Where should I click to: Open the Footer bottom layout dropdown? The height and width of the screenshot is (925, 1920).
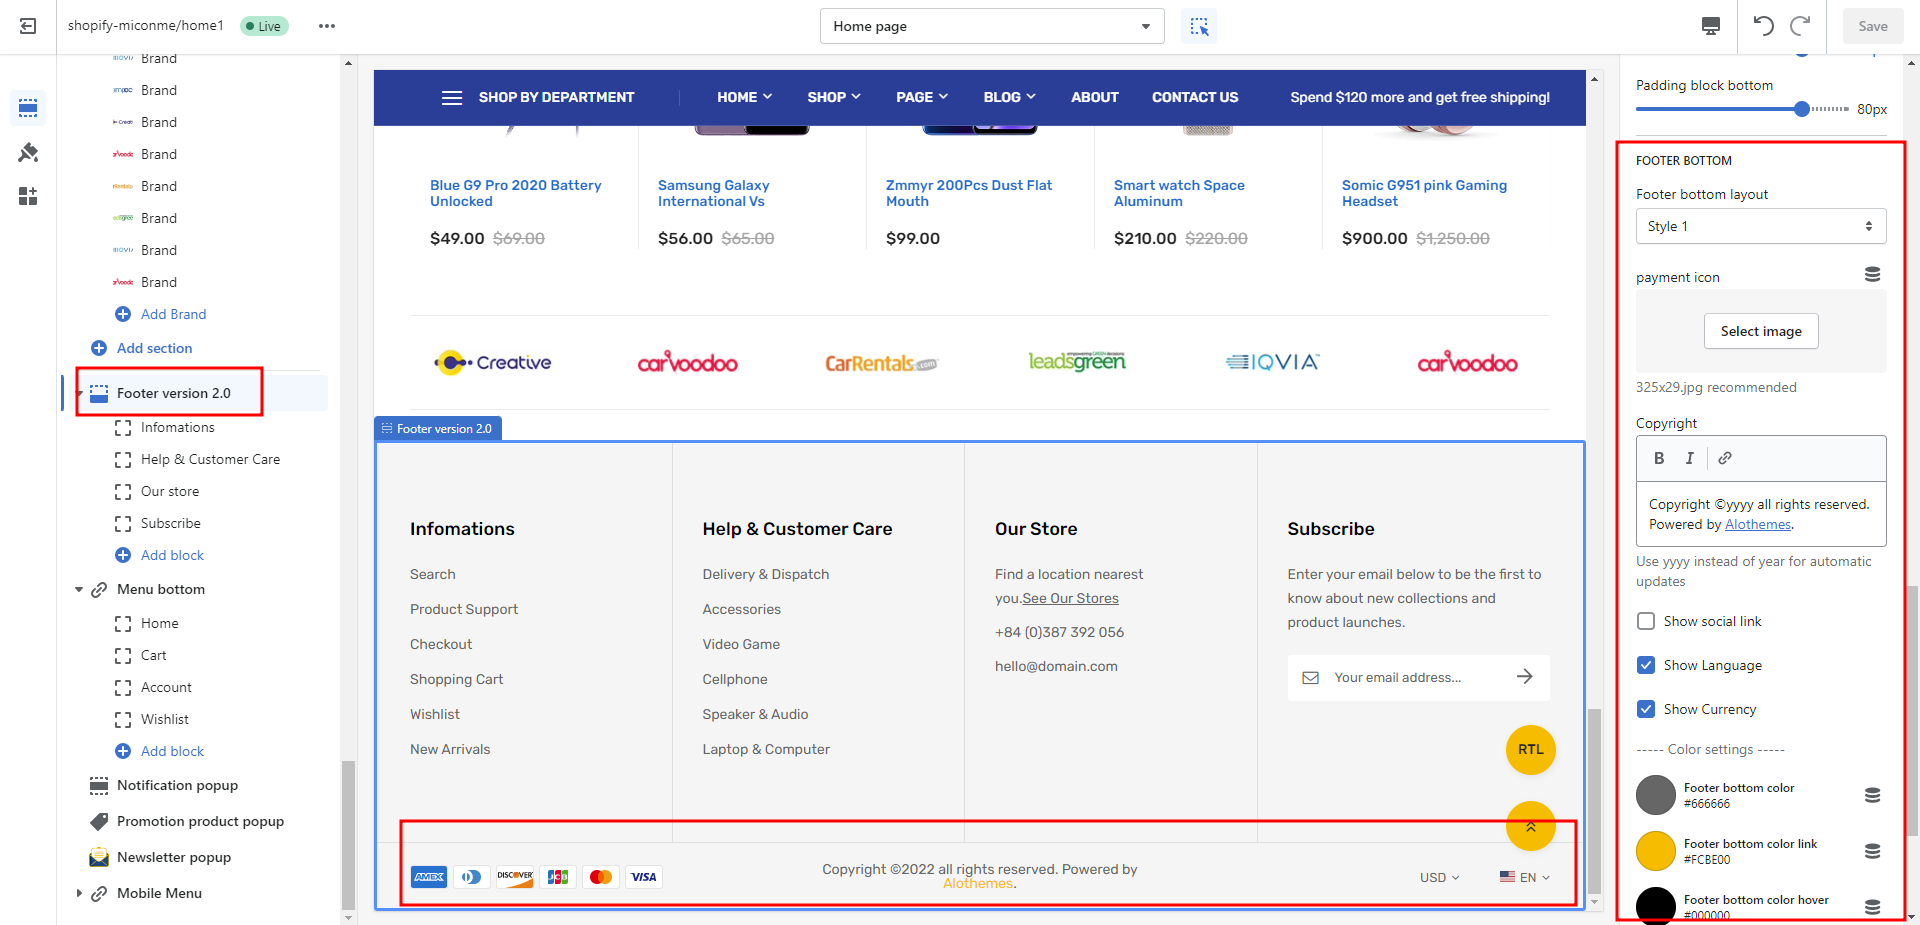coord(1760,226)
